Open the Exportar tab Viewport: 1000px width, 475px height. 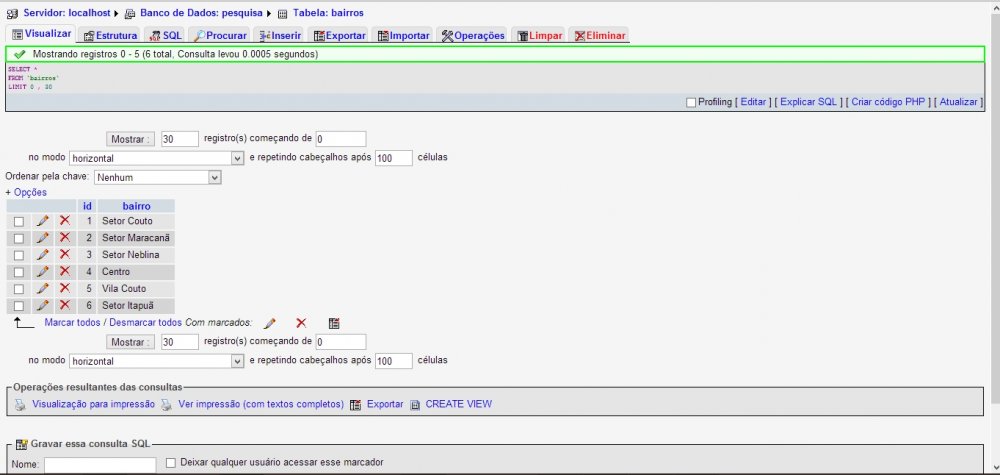coord(339,36)
